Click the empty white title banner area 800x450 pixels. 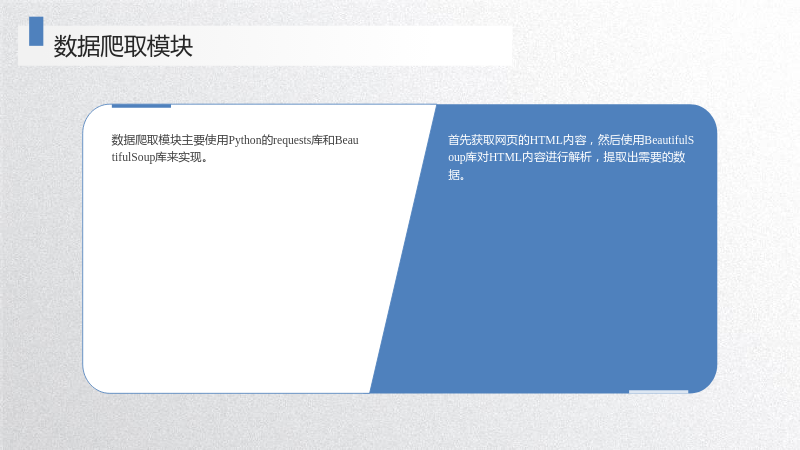tap(352, 46)
